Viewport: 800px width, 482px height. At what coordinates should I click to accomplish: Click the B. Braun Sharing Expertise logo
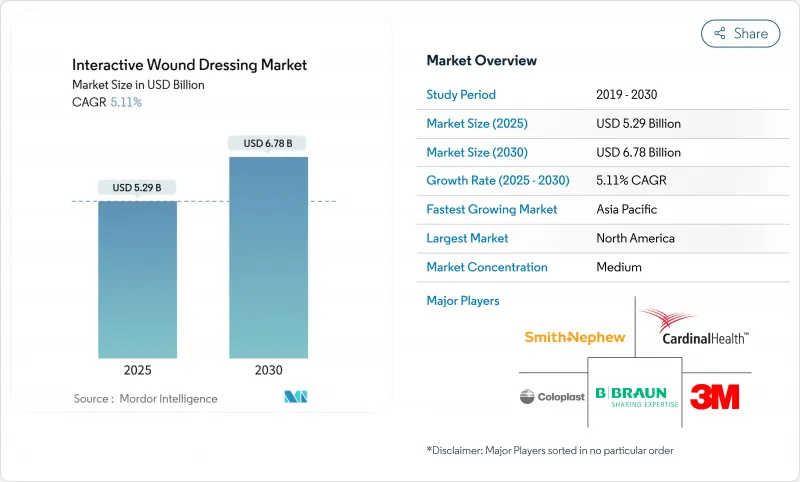pyautogui.click(x=636, y=396)
